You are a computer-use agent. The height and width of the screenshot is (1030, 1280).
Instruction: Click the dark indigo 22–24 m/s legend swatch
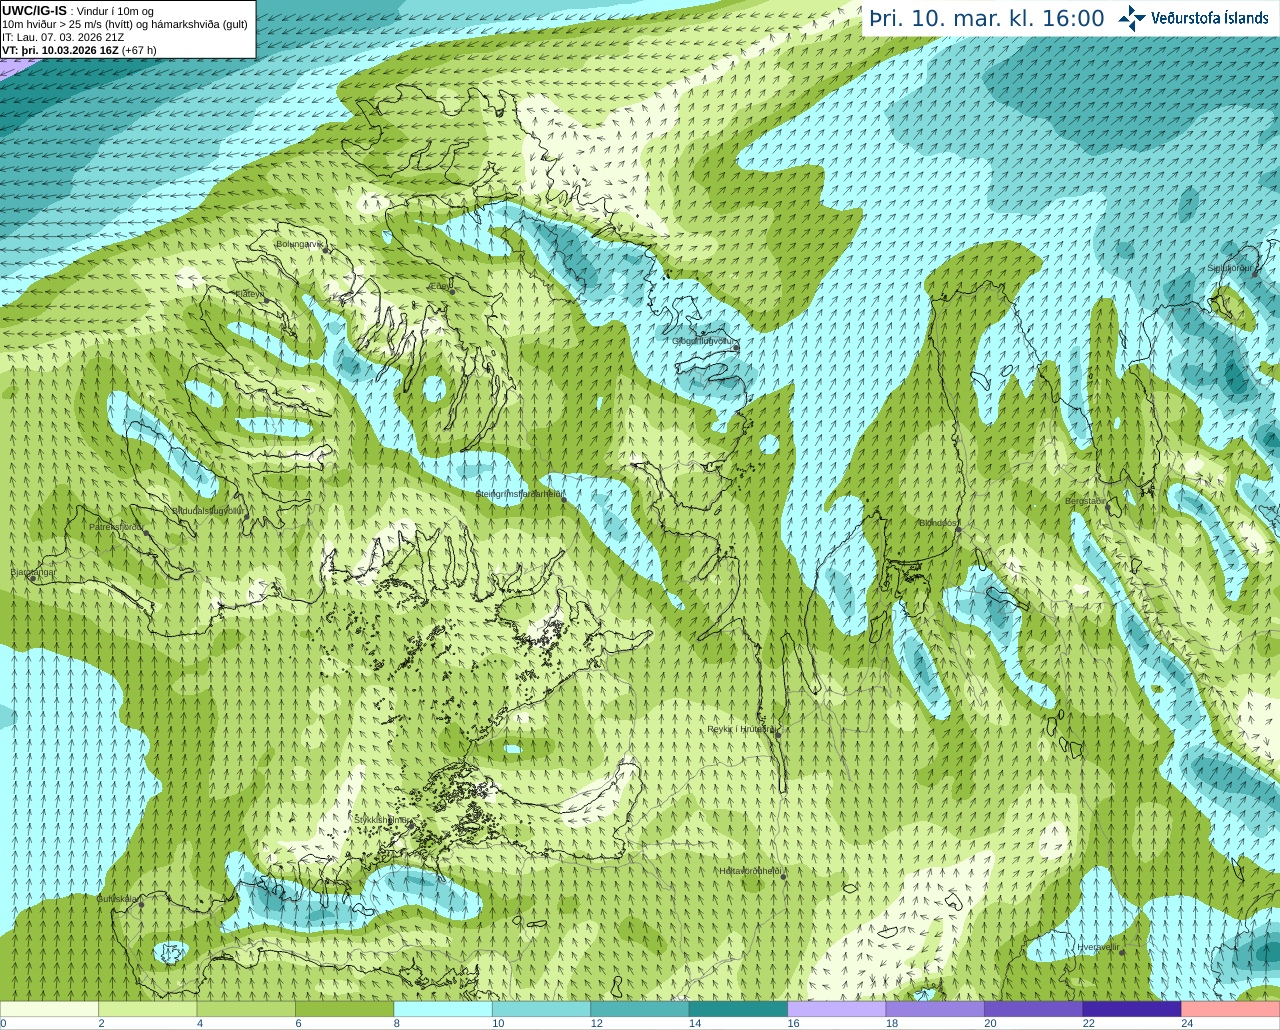point(1132,1009)
